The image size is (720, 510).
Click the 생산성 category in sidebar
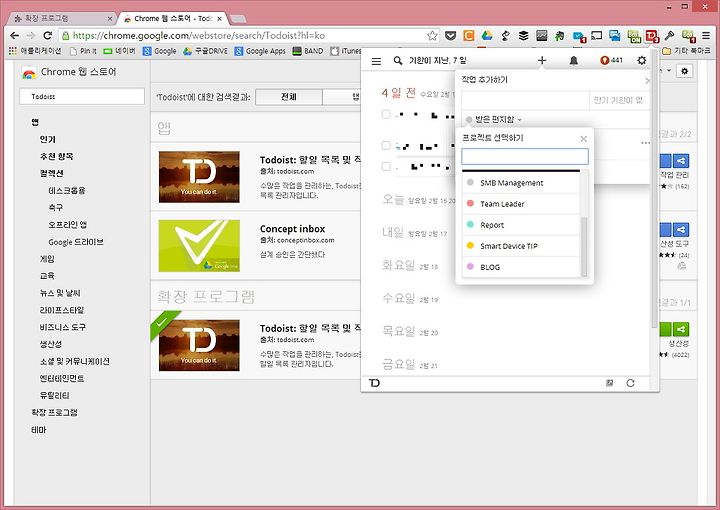coord(51,344)
